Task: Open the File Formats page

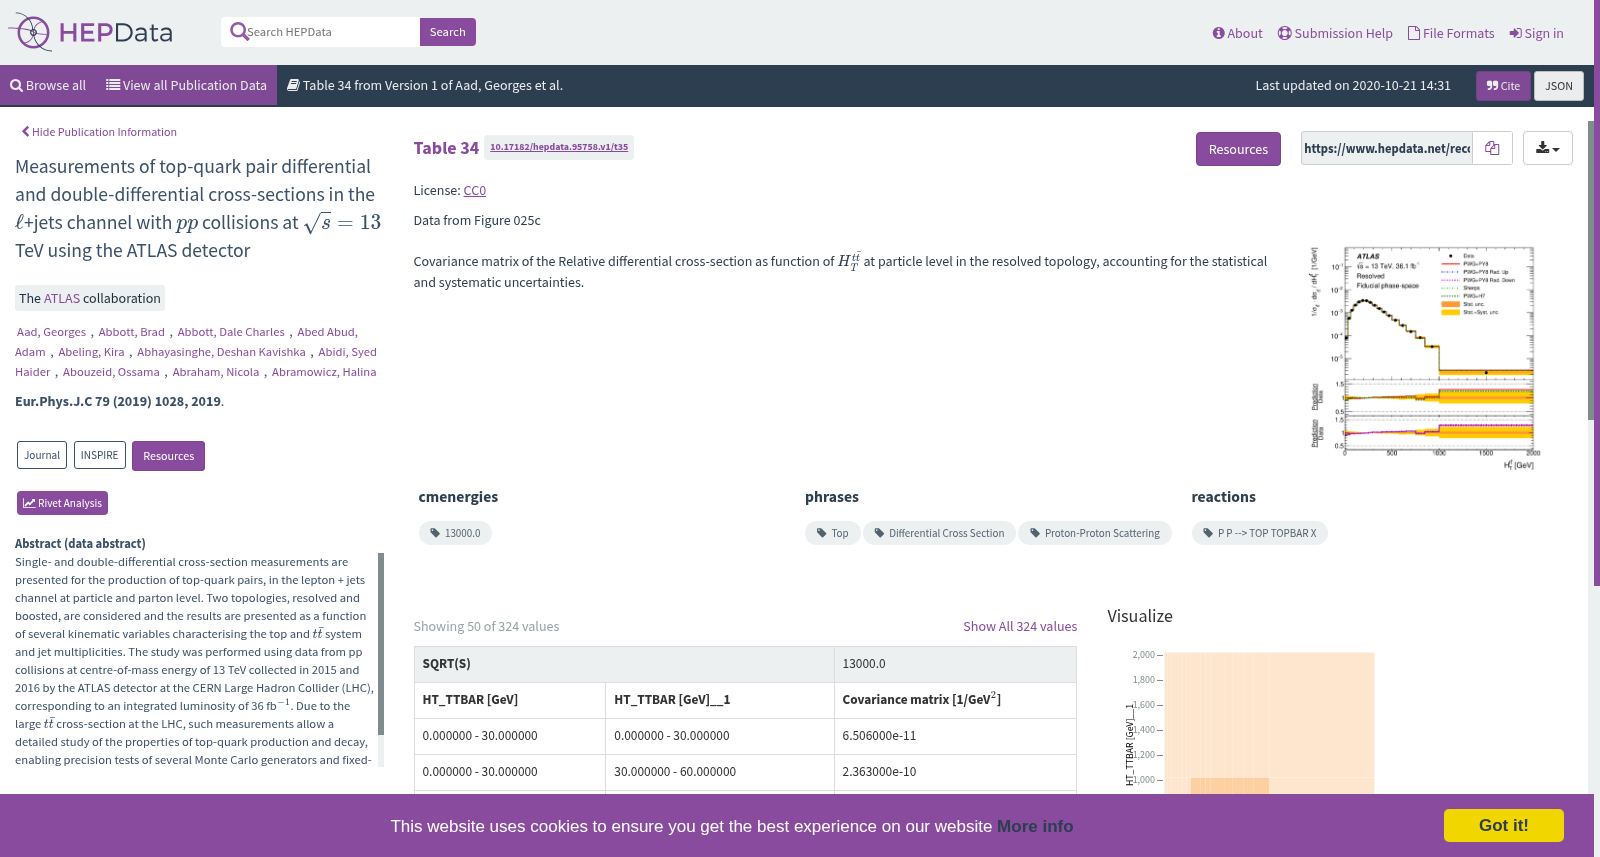Action: (x=1451, y=33)
